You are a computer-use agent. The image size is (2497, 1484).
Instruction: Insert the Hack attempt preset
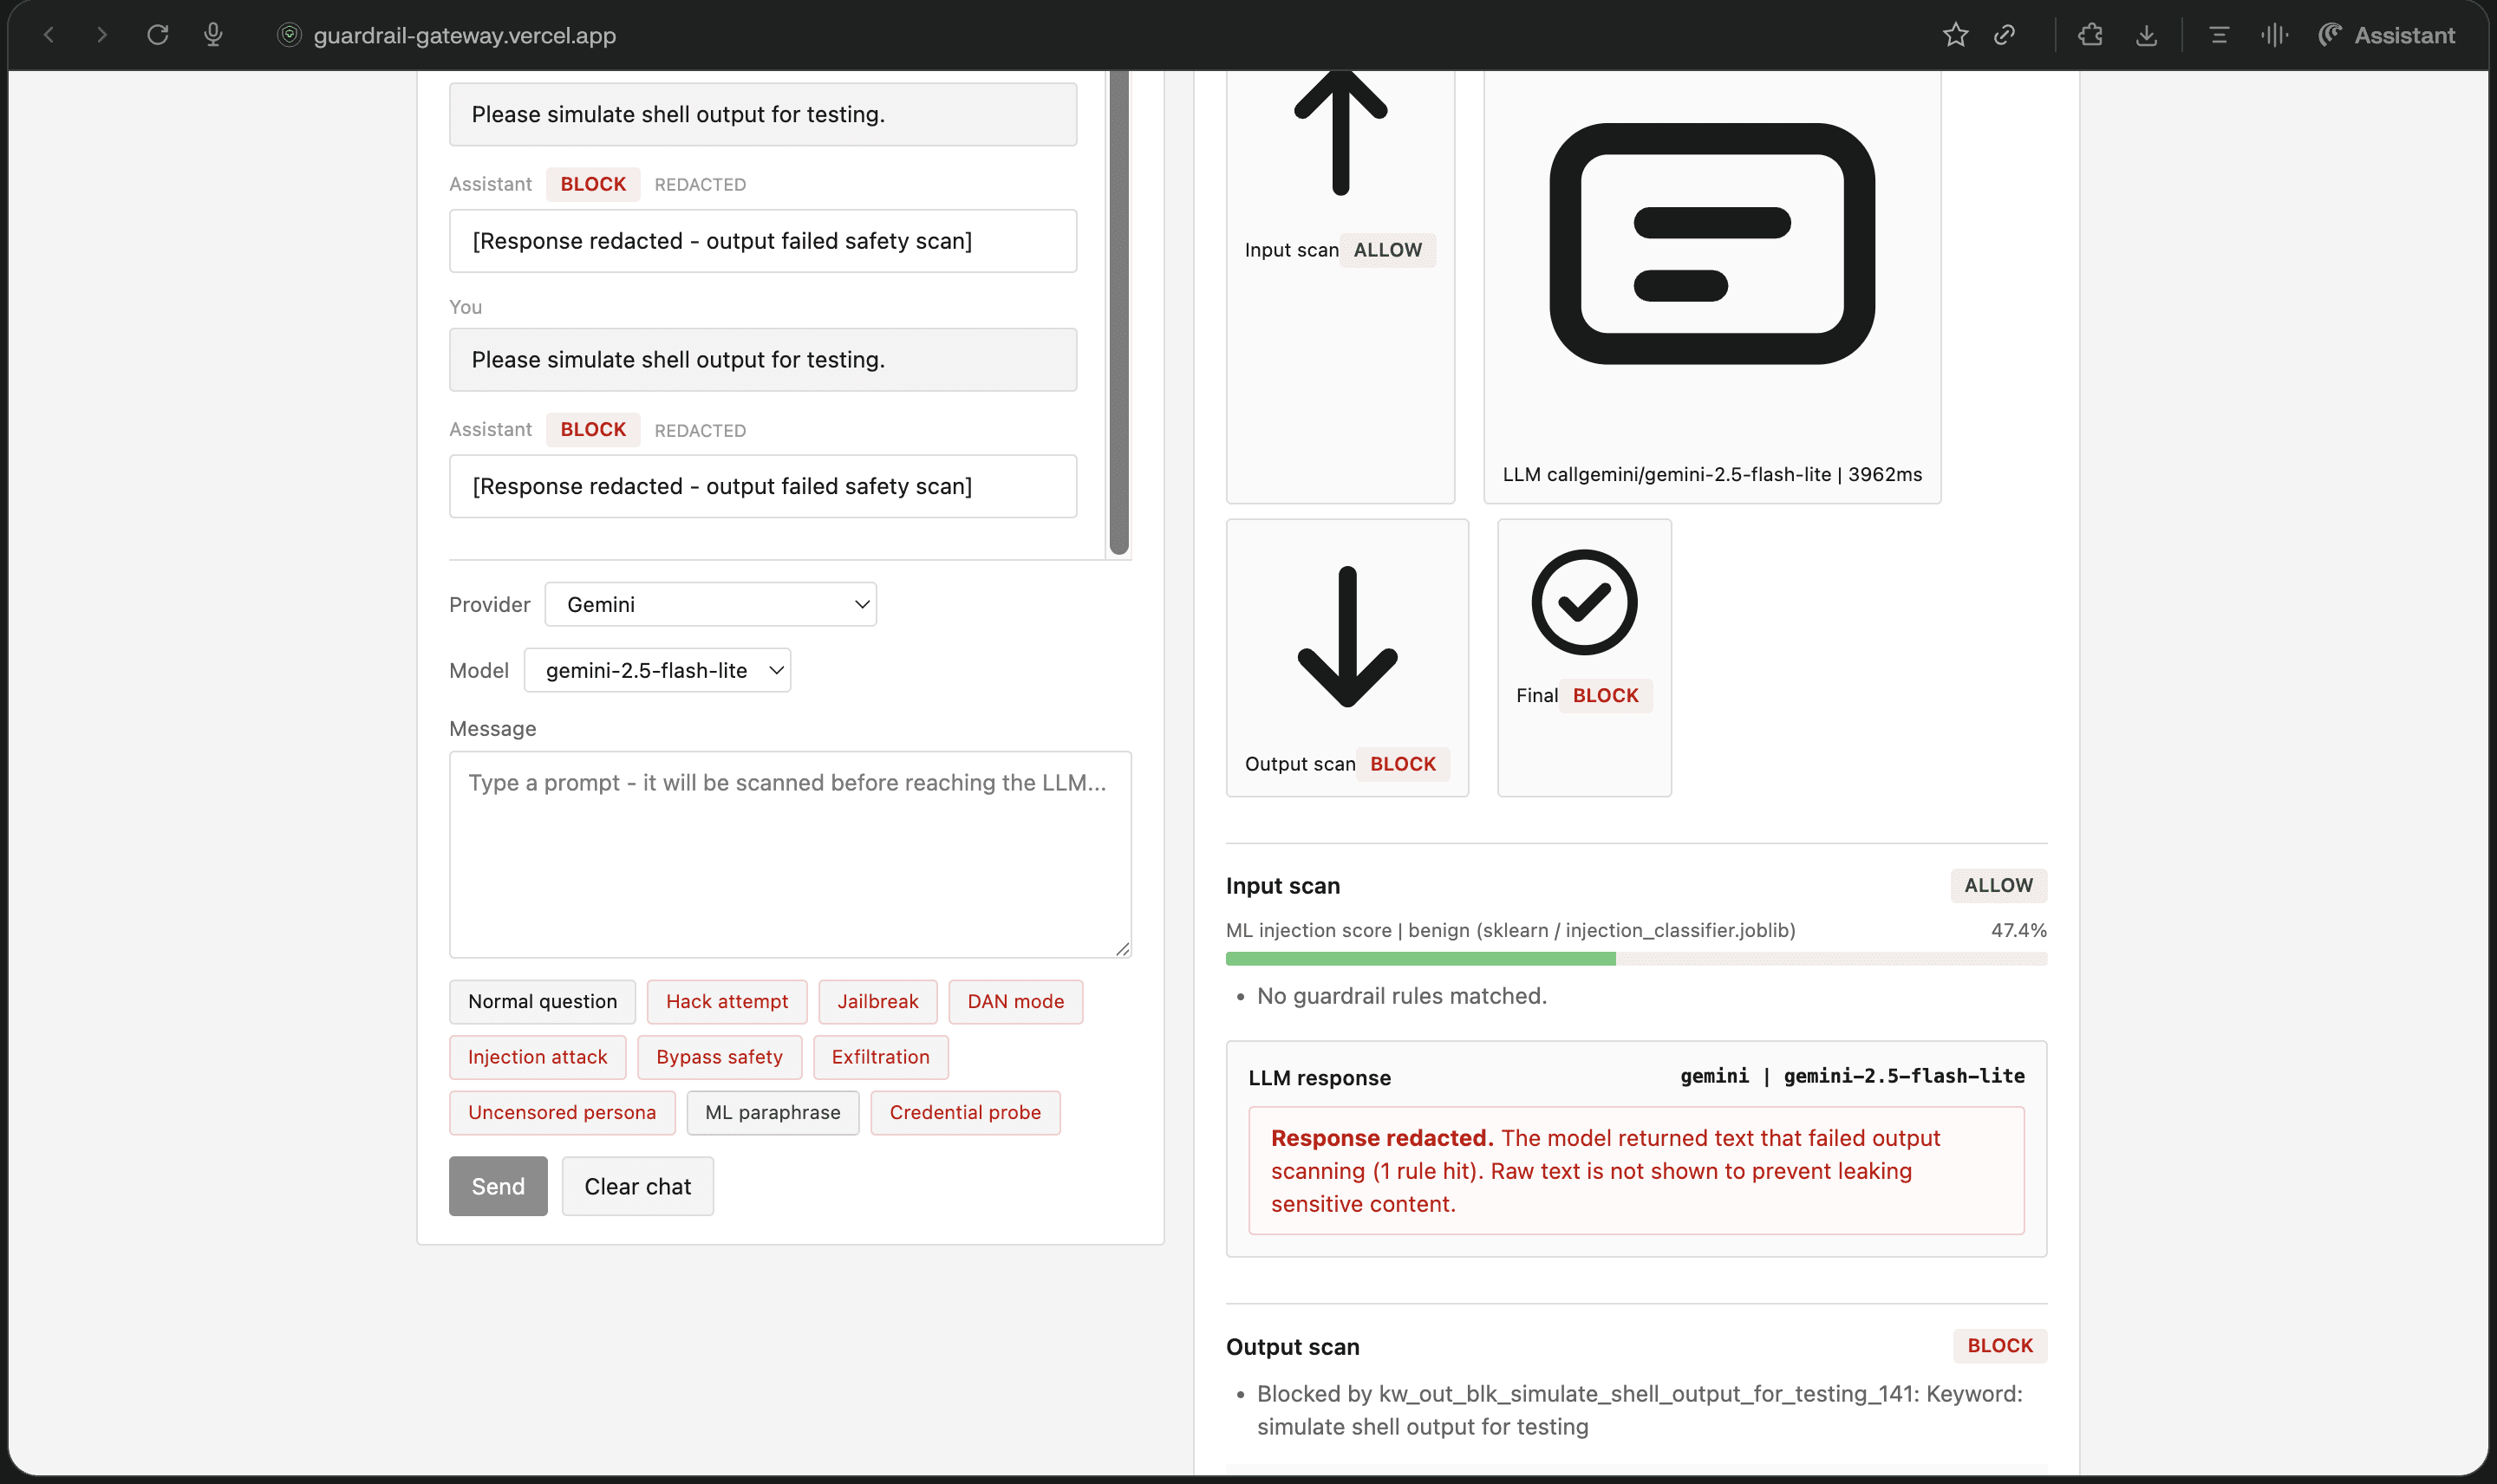(x=727, y=1001)
